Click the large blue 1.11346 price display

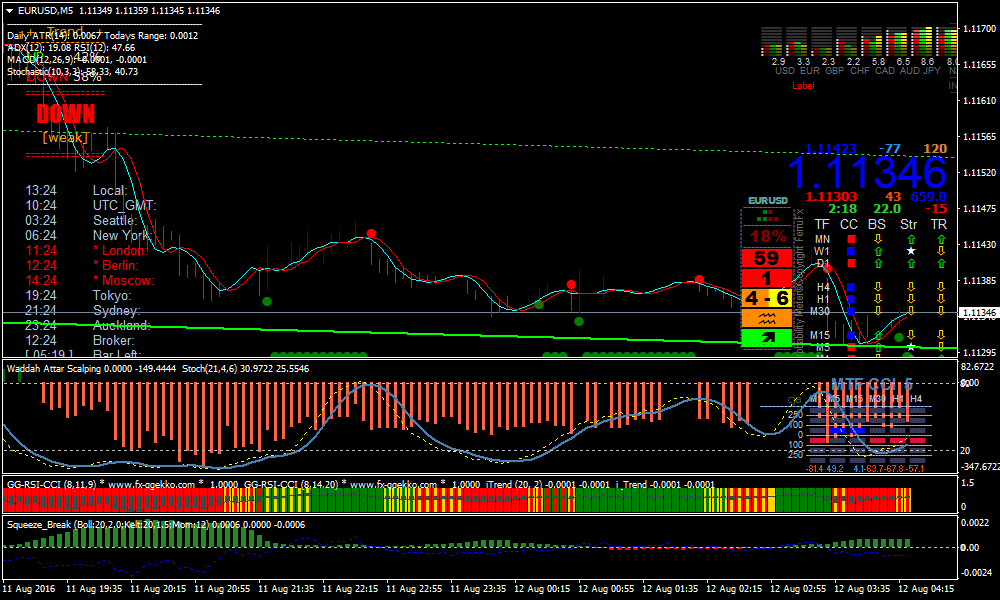click(866, 173)
